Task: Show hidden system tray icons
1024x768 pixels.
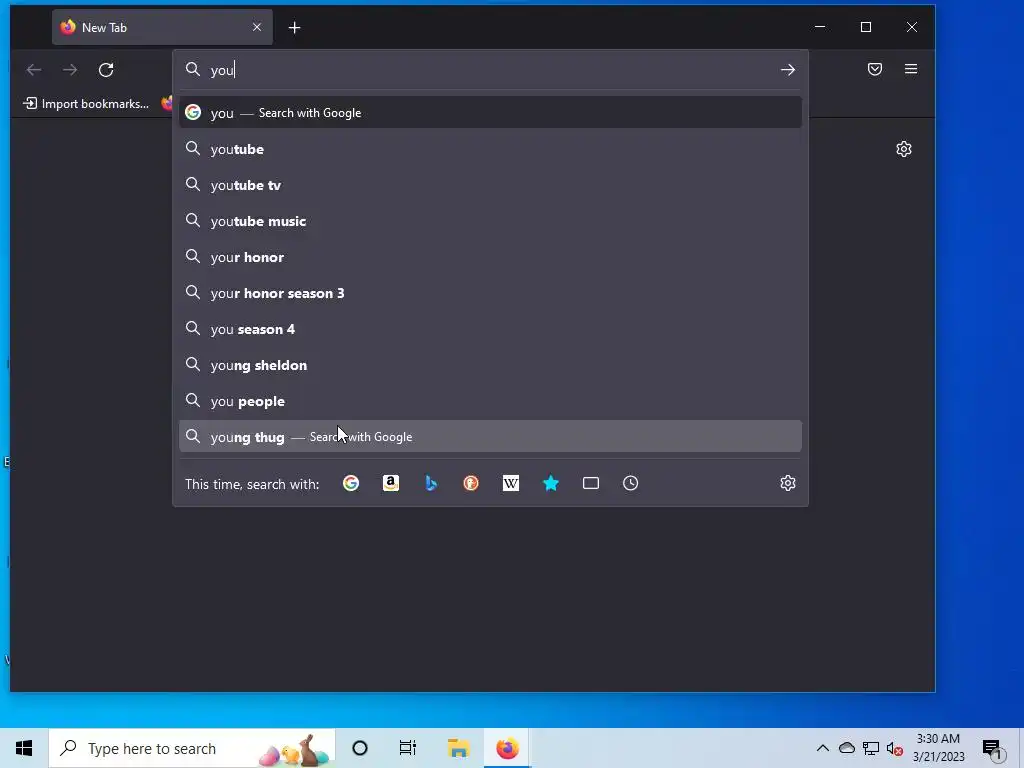Action: pyautogui.click(x=822, y=748)
